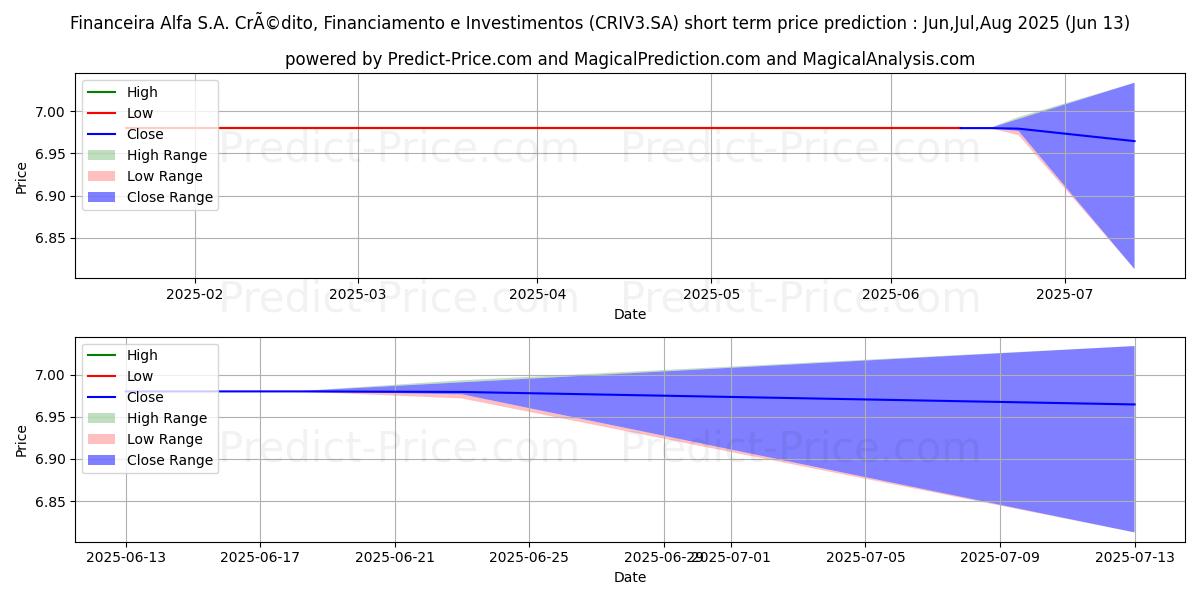Click the chart title mentioning CRIV3.SA
Image resolution: width=1200 pixels, height=600 pixels.
click(600, 23)
